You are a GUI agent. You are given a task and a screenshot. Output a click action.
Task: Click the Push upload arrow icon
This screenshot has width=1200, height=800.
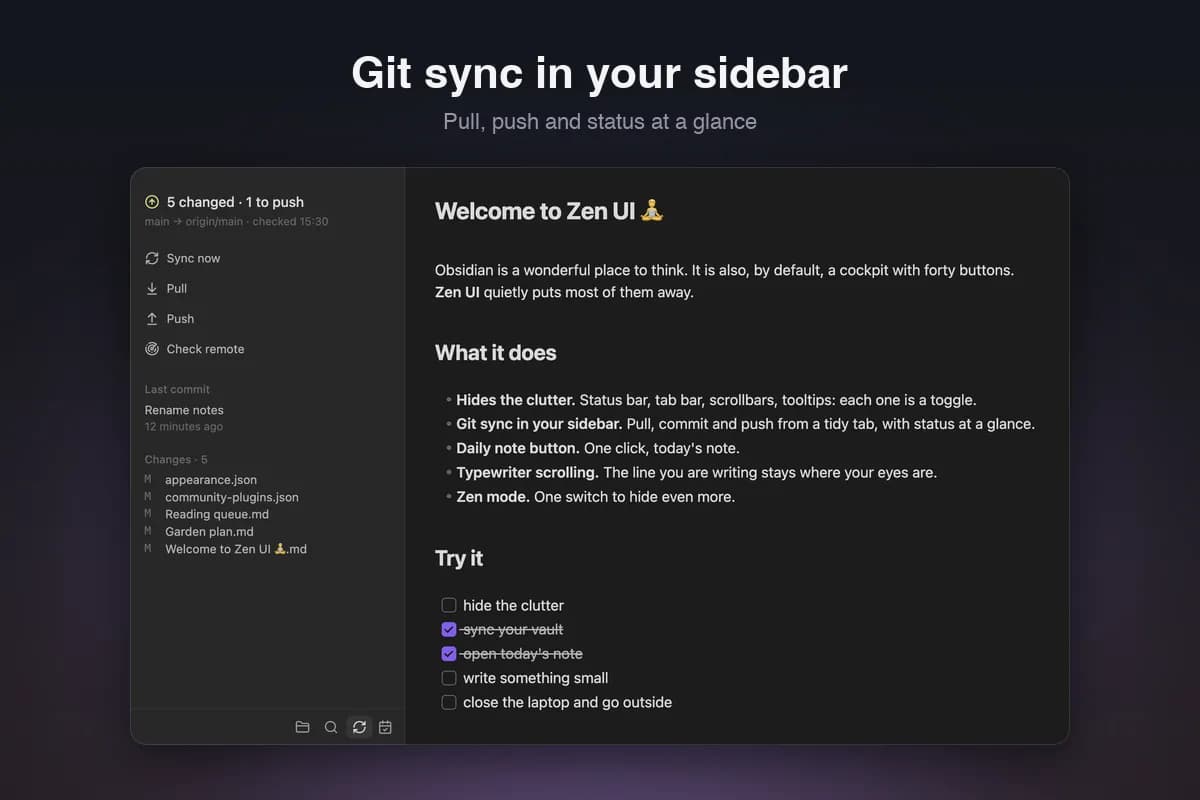[x=152, y=318]
